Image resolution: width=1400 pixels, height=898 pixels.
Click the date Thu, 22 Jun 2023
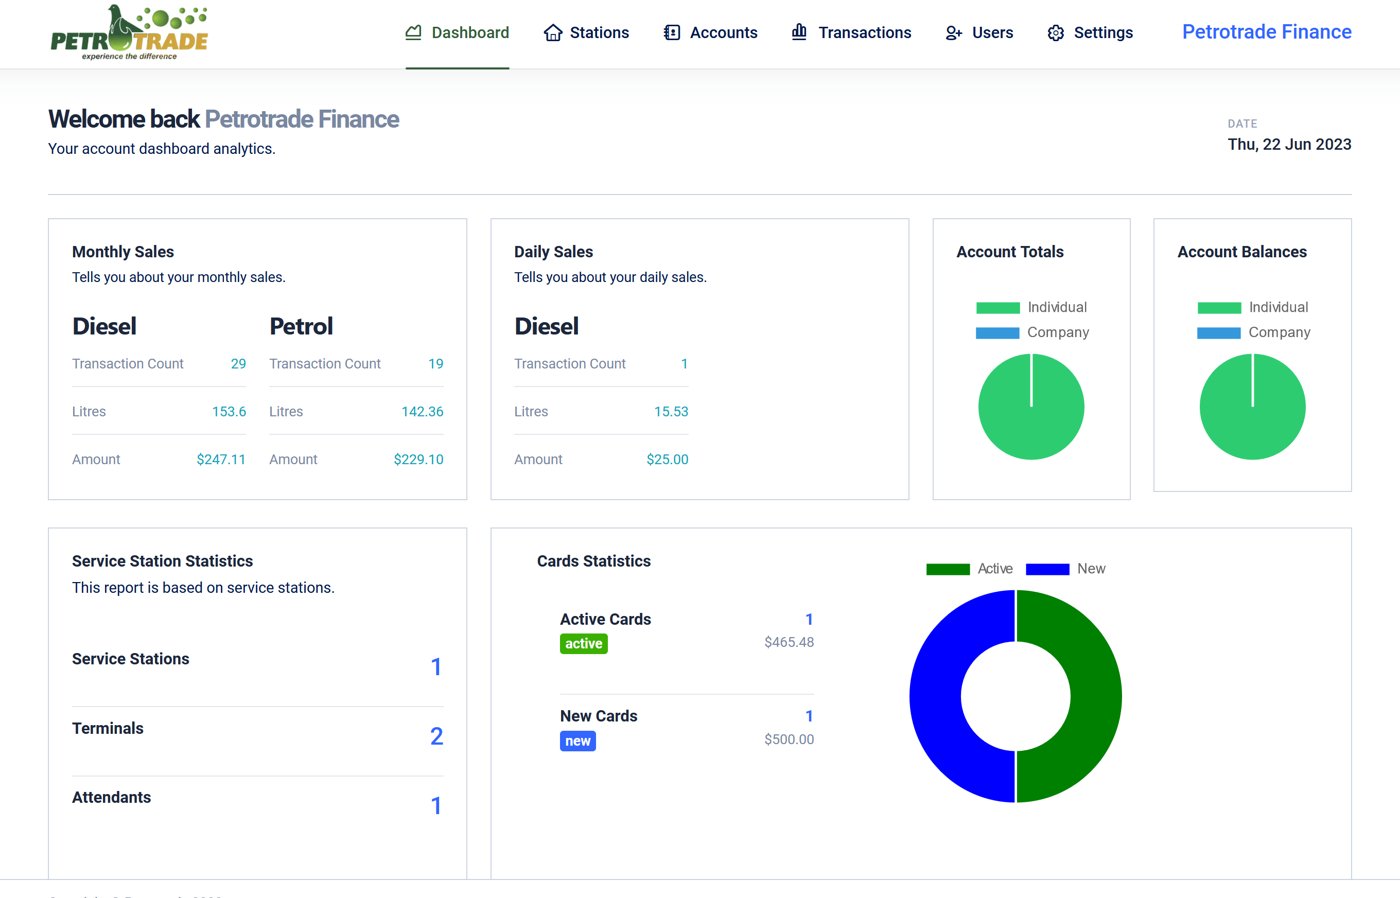tap(1289, 144)
